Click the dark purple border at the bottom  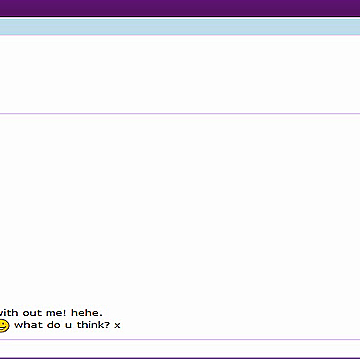coord(180,359)
